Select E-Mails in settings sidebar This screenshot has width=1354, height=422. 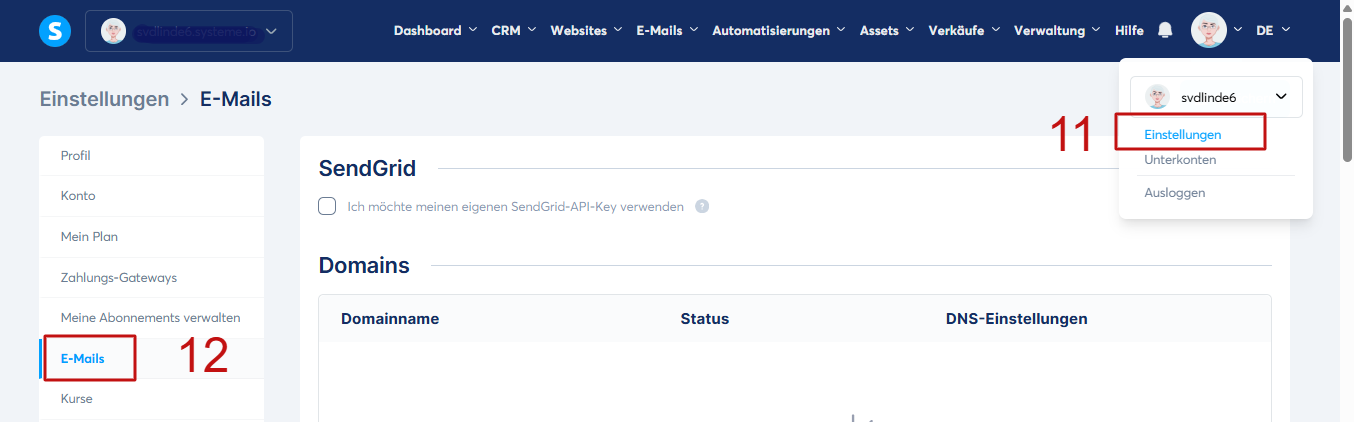point(151,358)
